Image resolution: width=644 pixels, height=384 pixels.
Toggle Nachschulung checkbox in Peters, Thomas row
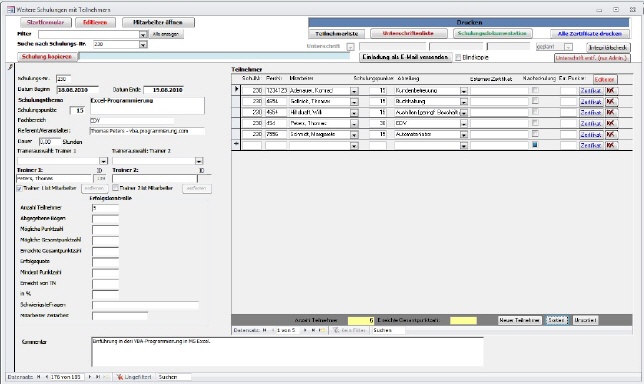pos(535,123)
